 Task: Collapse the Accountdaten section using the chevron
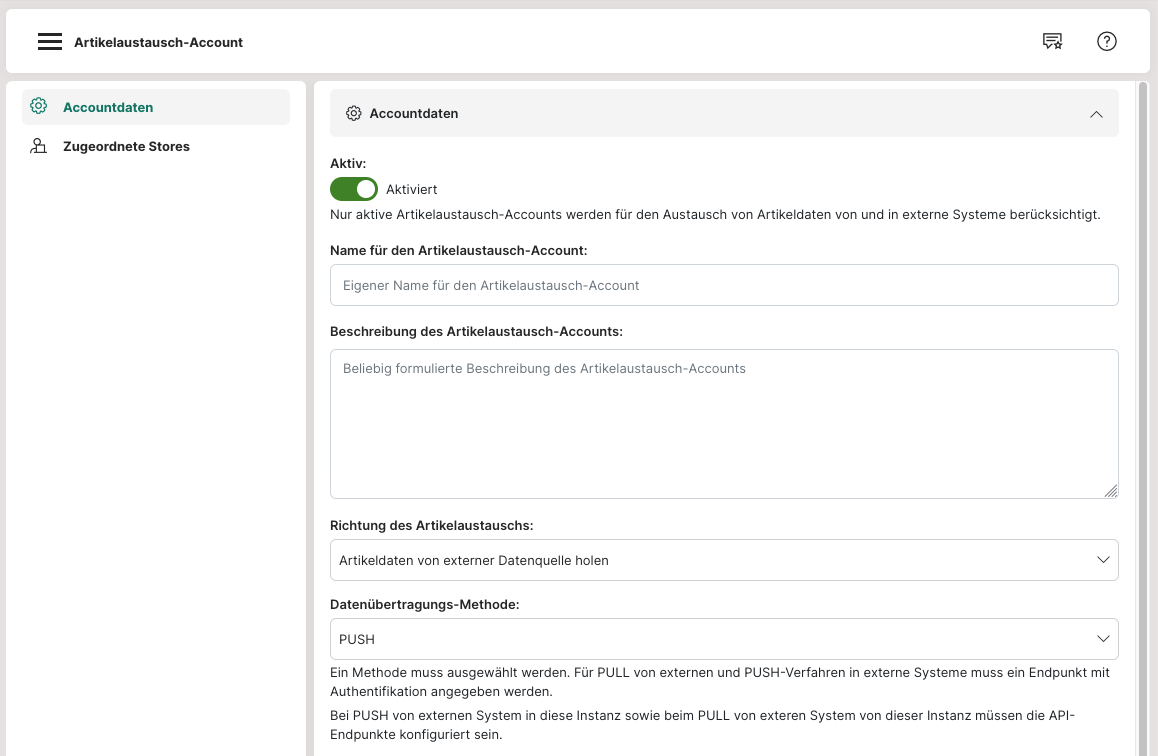click(1096, 114)
